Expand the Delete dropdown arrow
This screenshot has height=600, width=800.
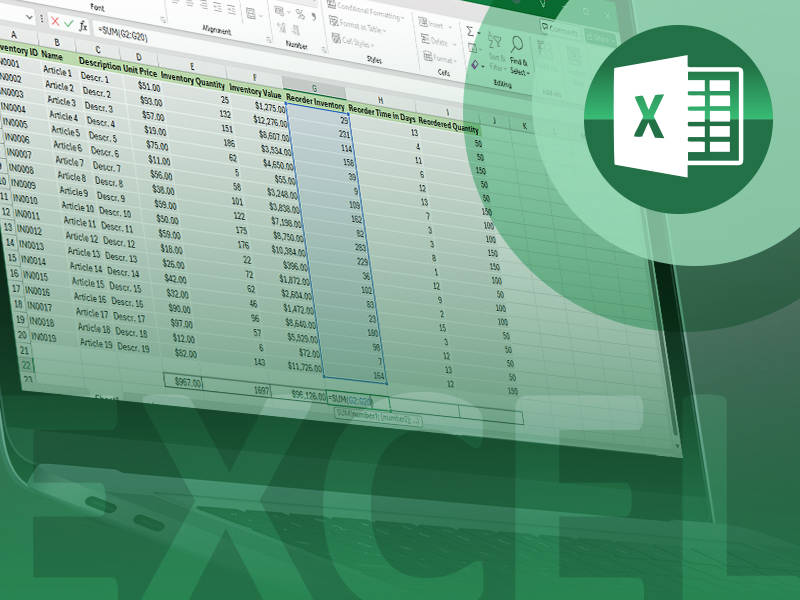[454, 43]
